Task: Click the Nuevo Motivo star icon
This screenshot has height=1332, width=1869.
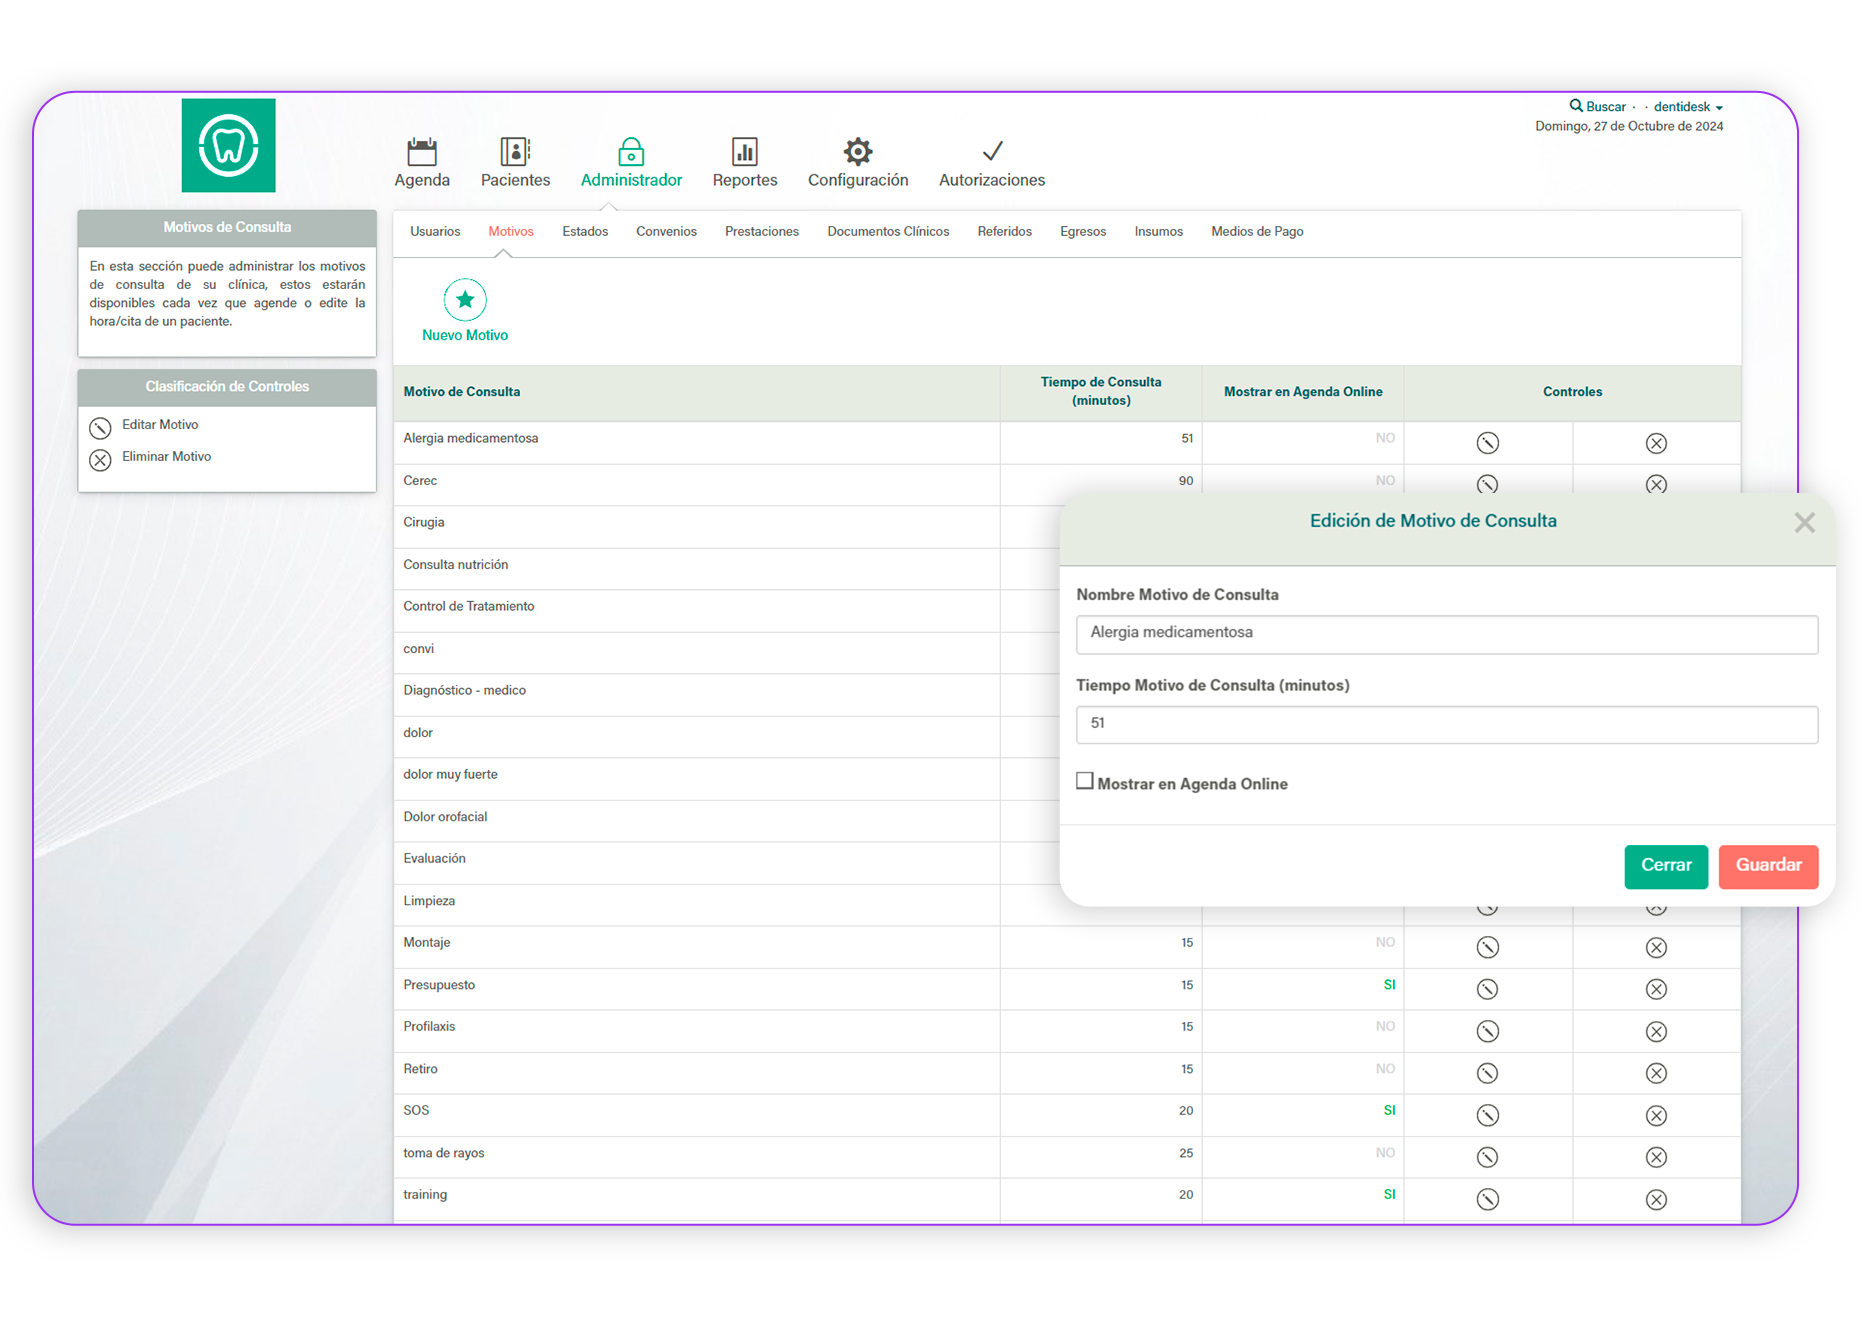Action: [465, 300]
